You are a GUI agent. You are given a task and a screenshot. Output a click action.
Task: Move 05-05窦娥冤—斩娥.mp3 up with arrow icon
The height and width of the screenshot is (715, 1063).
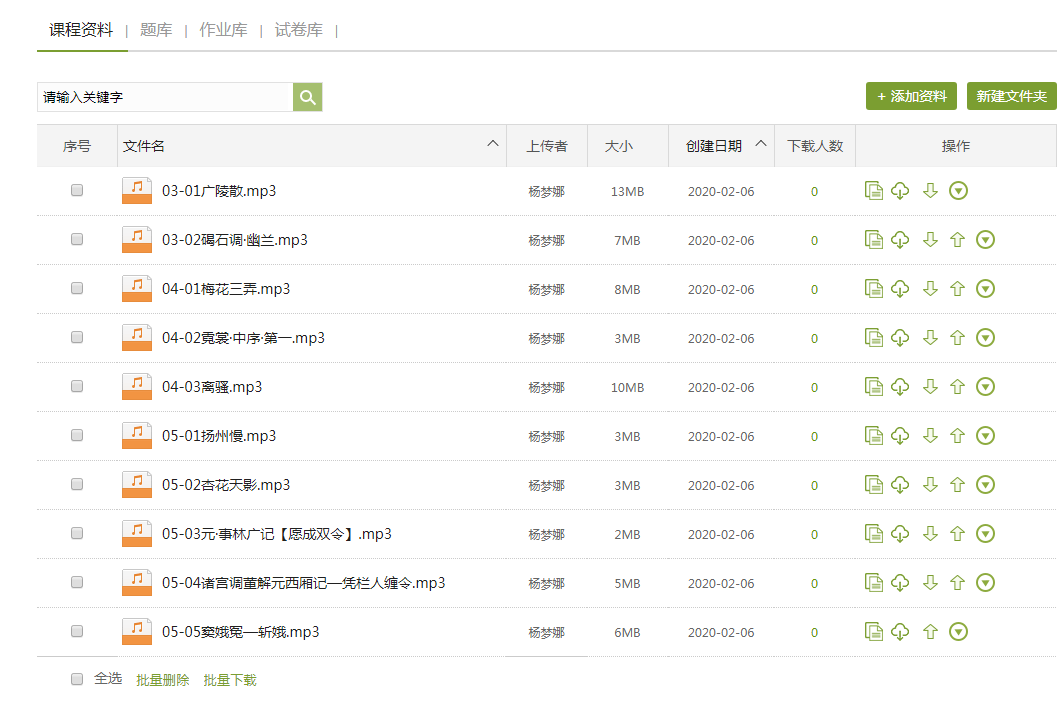(930, 632)
